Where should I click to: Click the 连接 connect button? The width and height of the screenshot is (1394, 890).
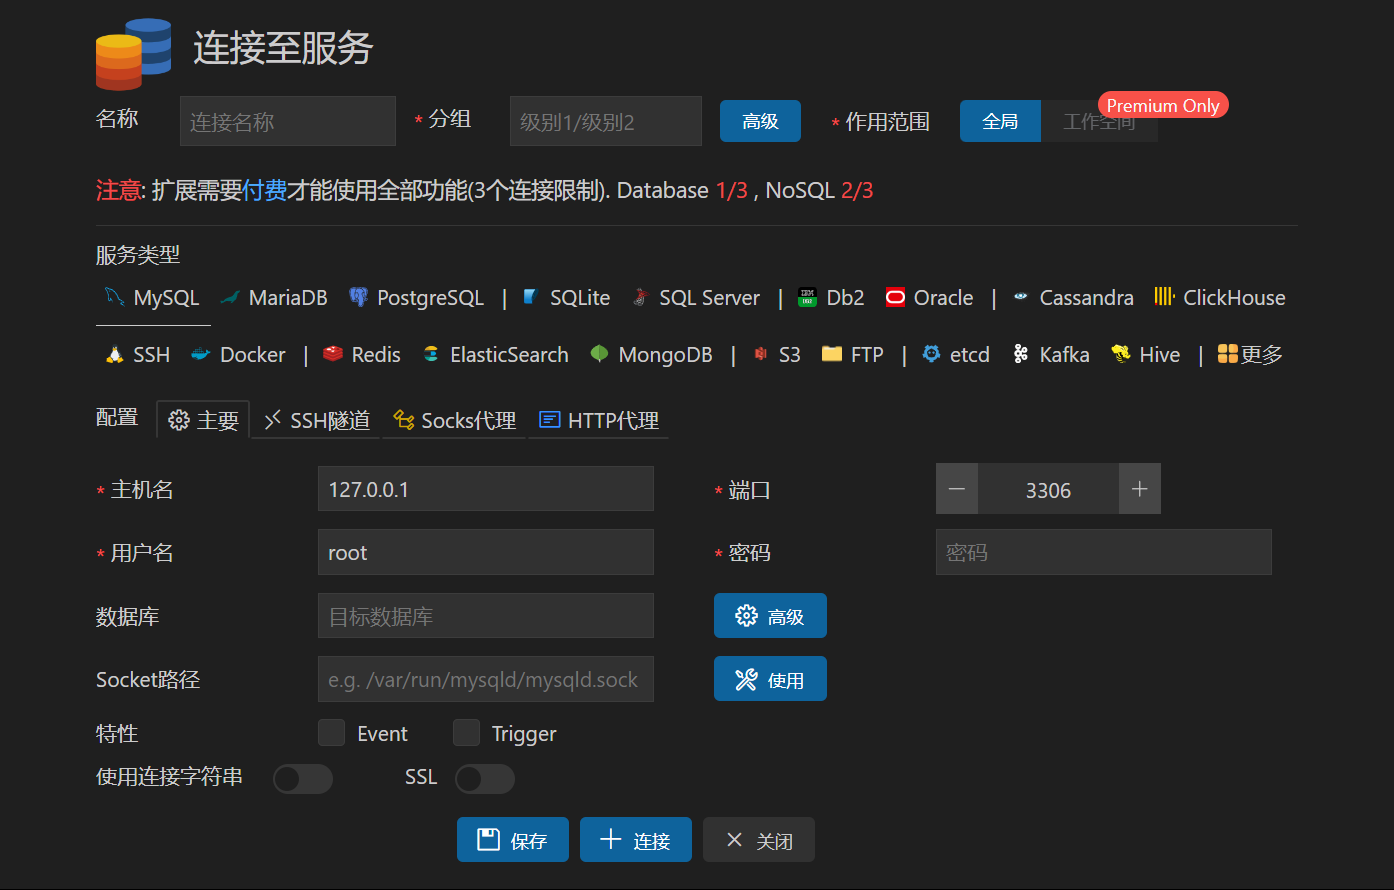click(636, 840)
